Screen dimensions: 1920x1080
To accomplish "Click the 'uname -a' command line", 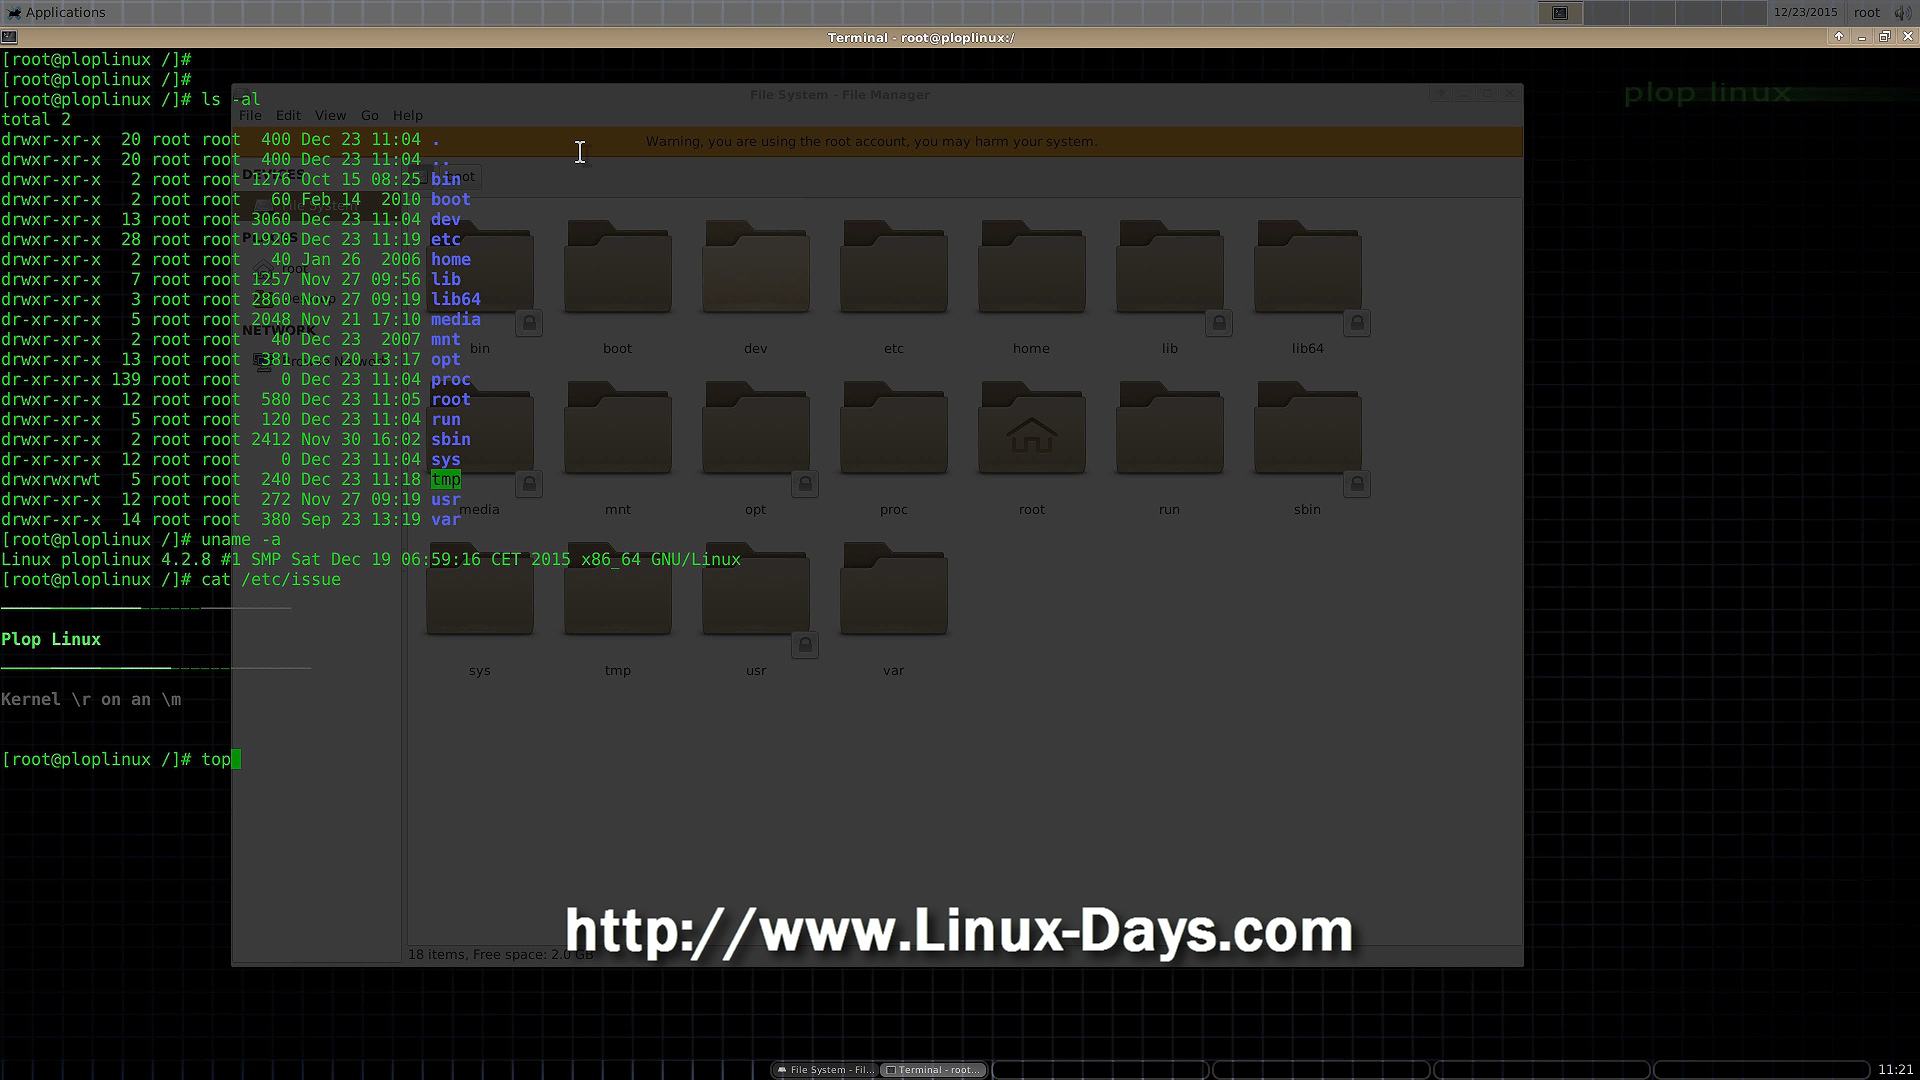I will point(241,539).
